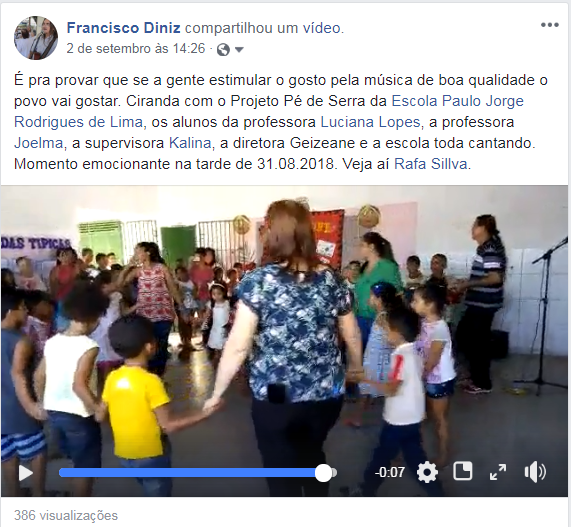The height and width of the screenshot is (532, 571).
Task: Open Francisco Diniz profile picture
Action: click(36, 38)
